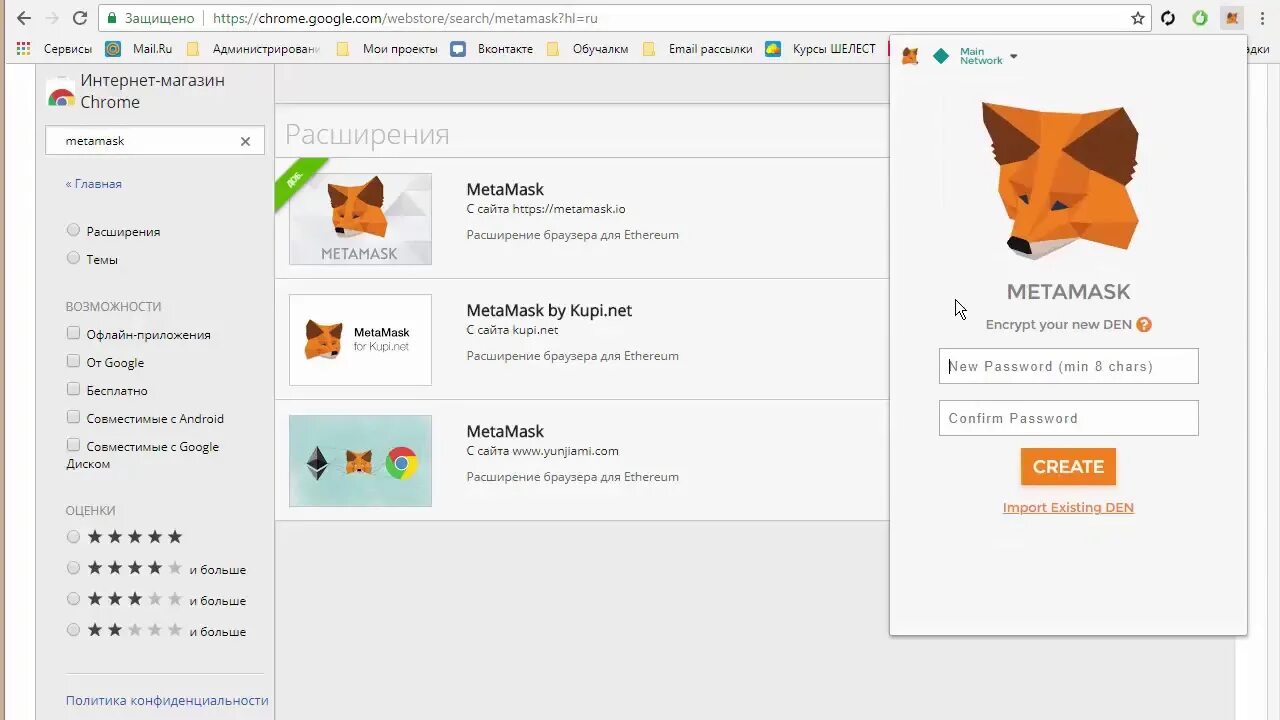1280x720 pixels.
Task: Open the Вконтакте bookmark
Action: (492, 48)
